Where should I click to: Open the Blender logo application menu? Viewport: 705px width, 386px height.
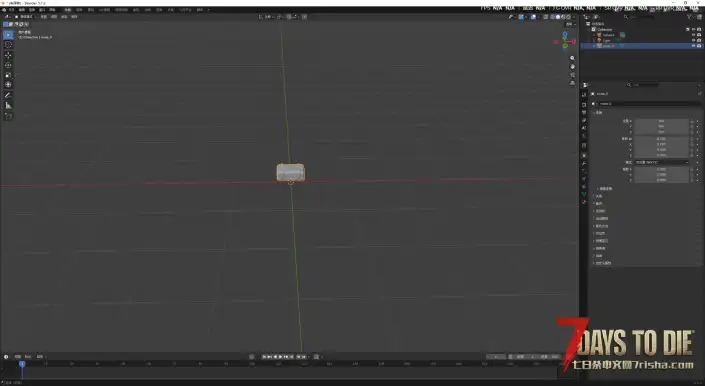(4, 9)
